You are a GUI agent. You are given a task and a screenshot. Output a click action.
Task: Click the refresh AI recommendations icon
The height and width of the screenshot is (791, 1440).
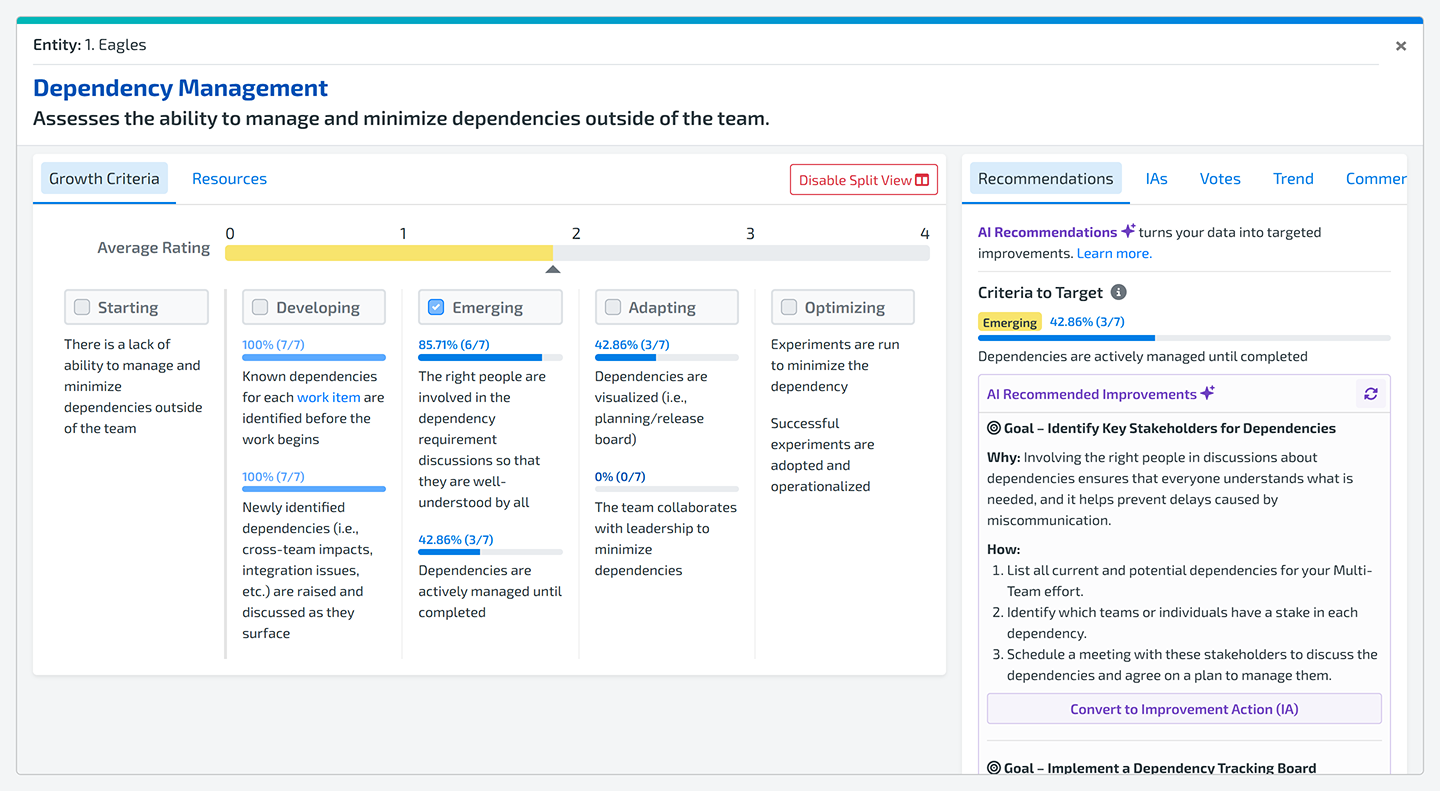1371,394
